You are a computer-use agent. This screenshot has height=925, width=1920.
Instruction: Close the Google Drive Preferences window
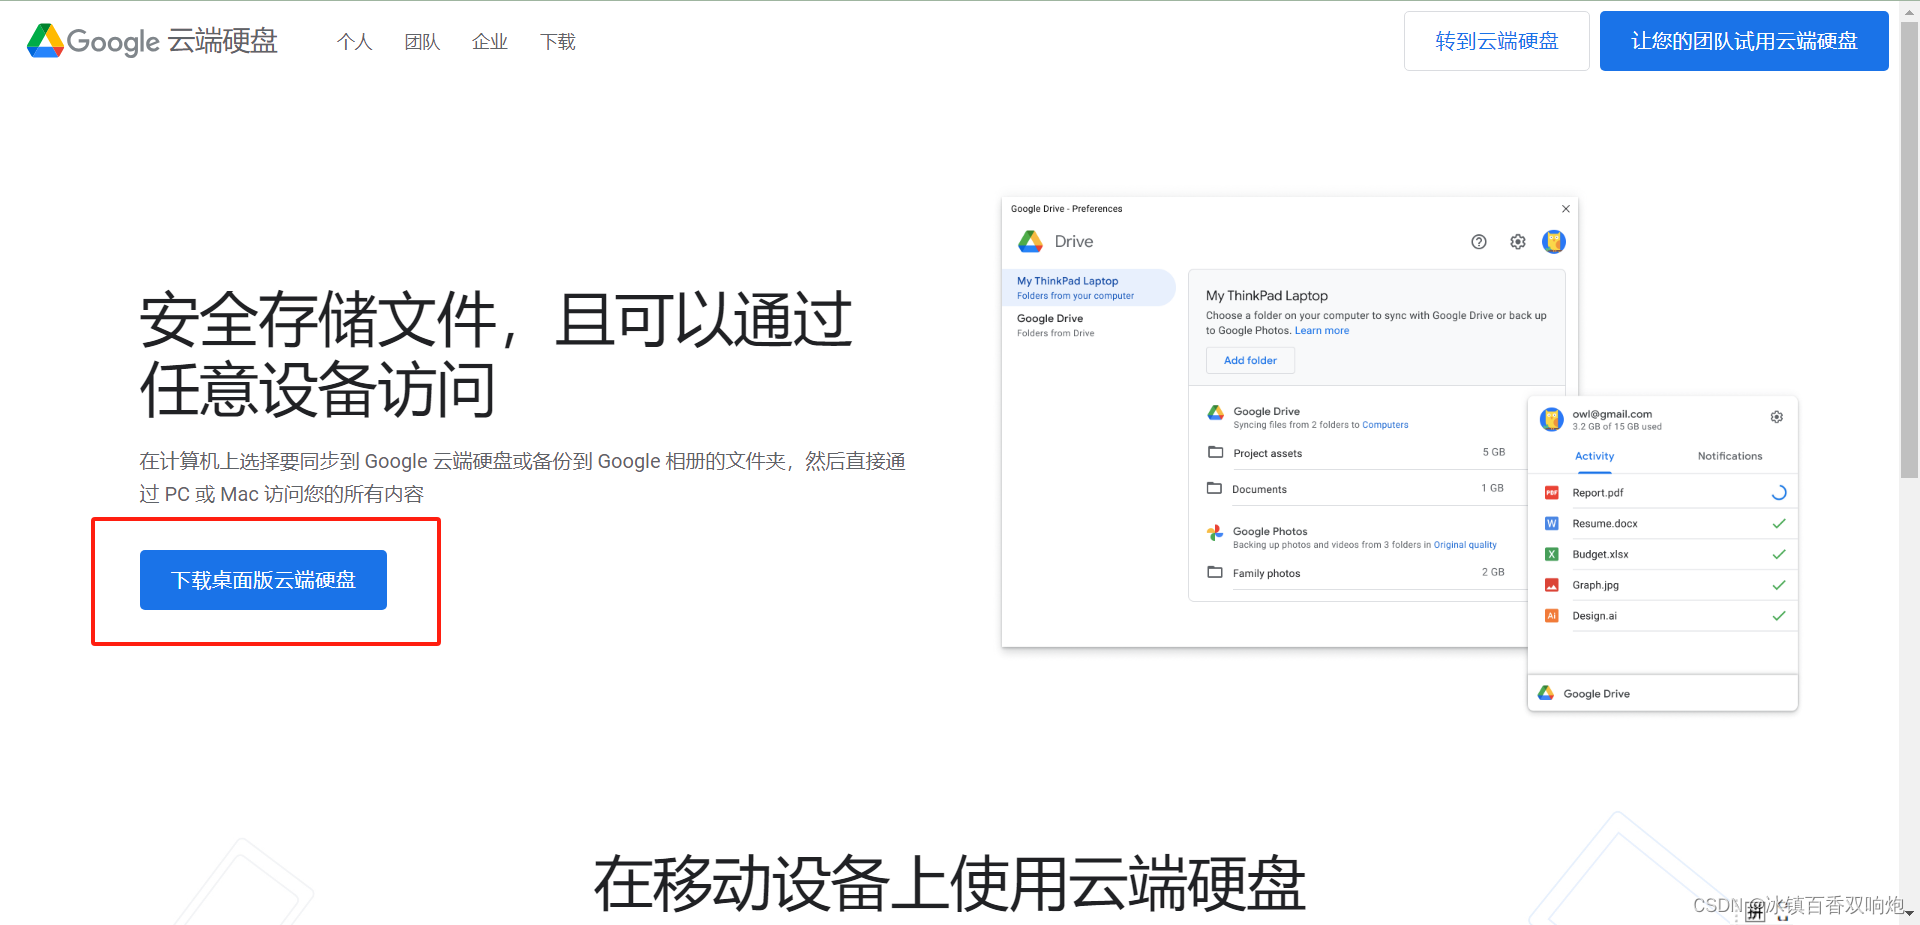pyautogui.click(x=1566, y=209)
